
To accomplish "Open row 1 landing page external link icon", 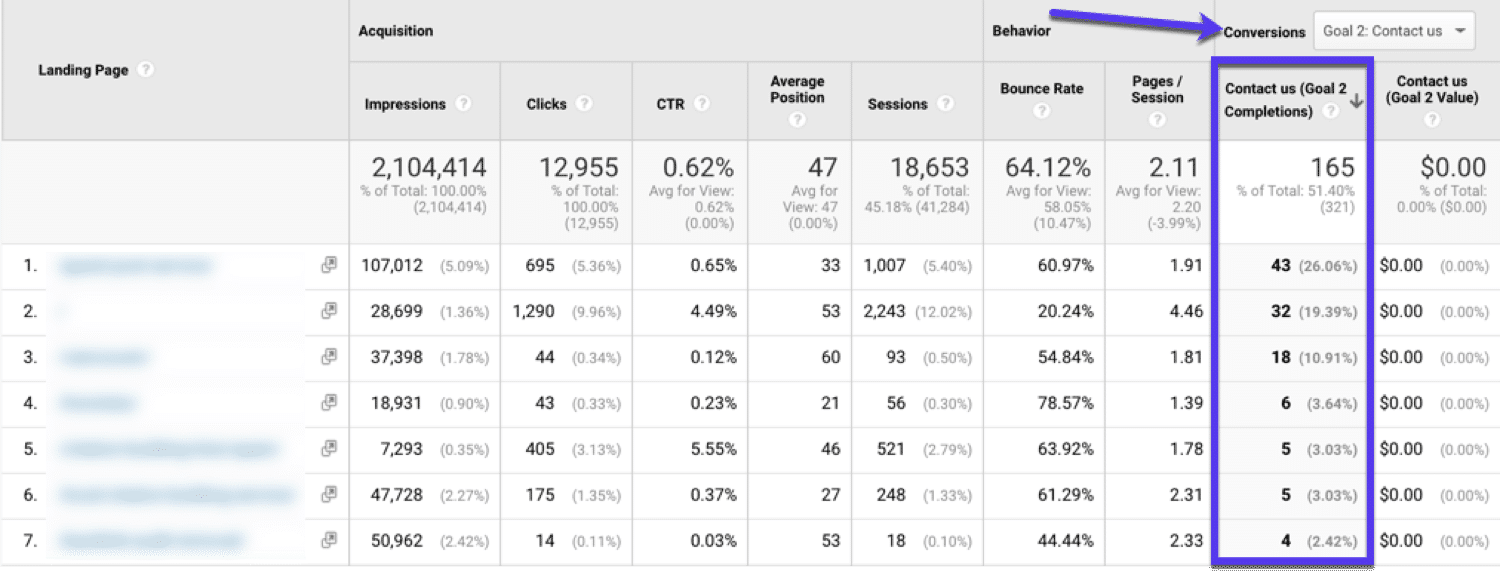I will [329, 265].
